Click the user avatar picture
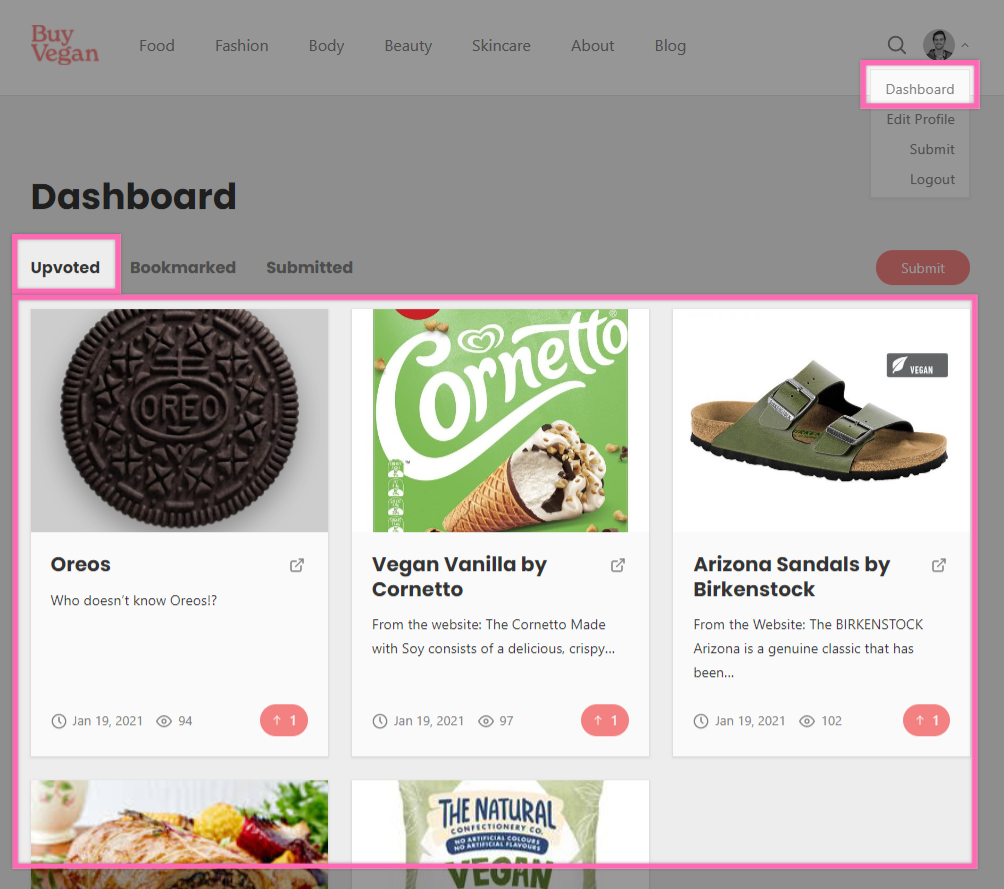Image resolution: width=1004 pixels, height=889 pixels. tap(938, 45)
